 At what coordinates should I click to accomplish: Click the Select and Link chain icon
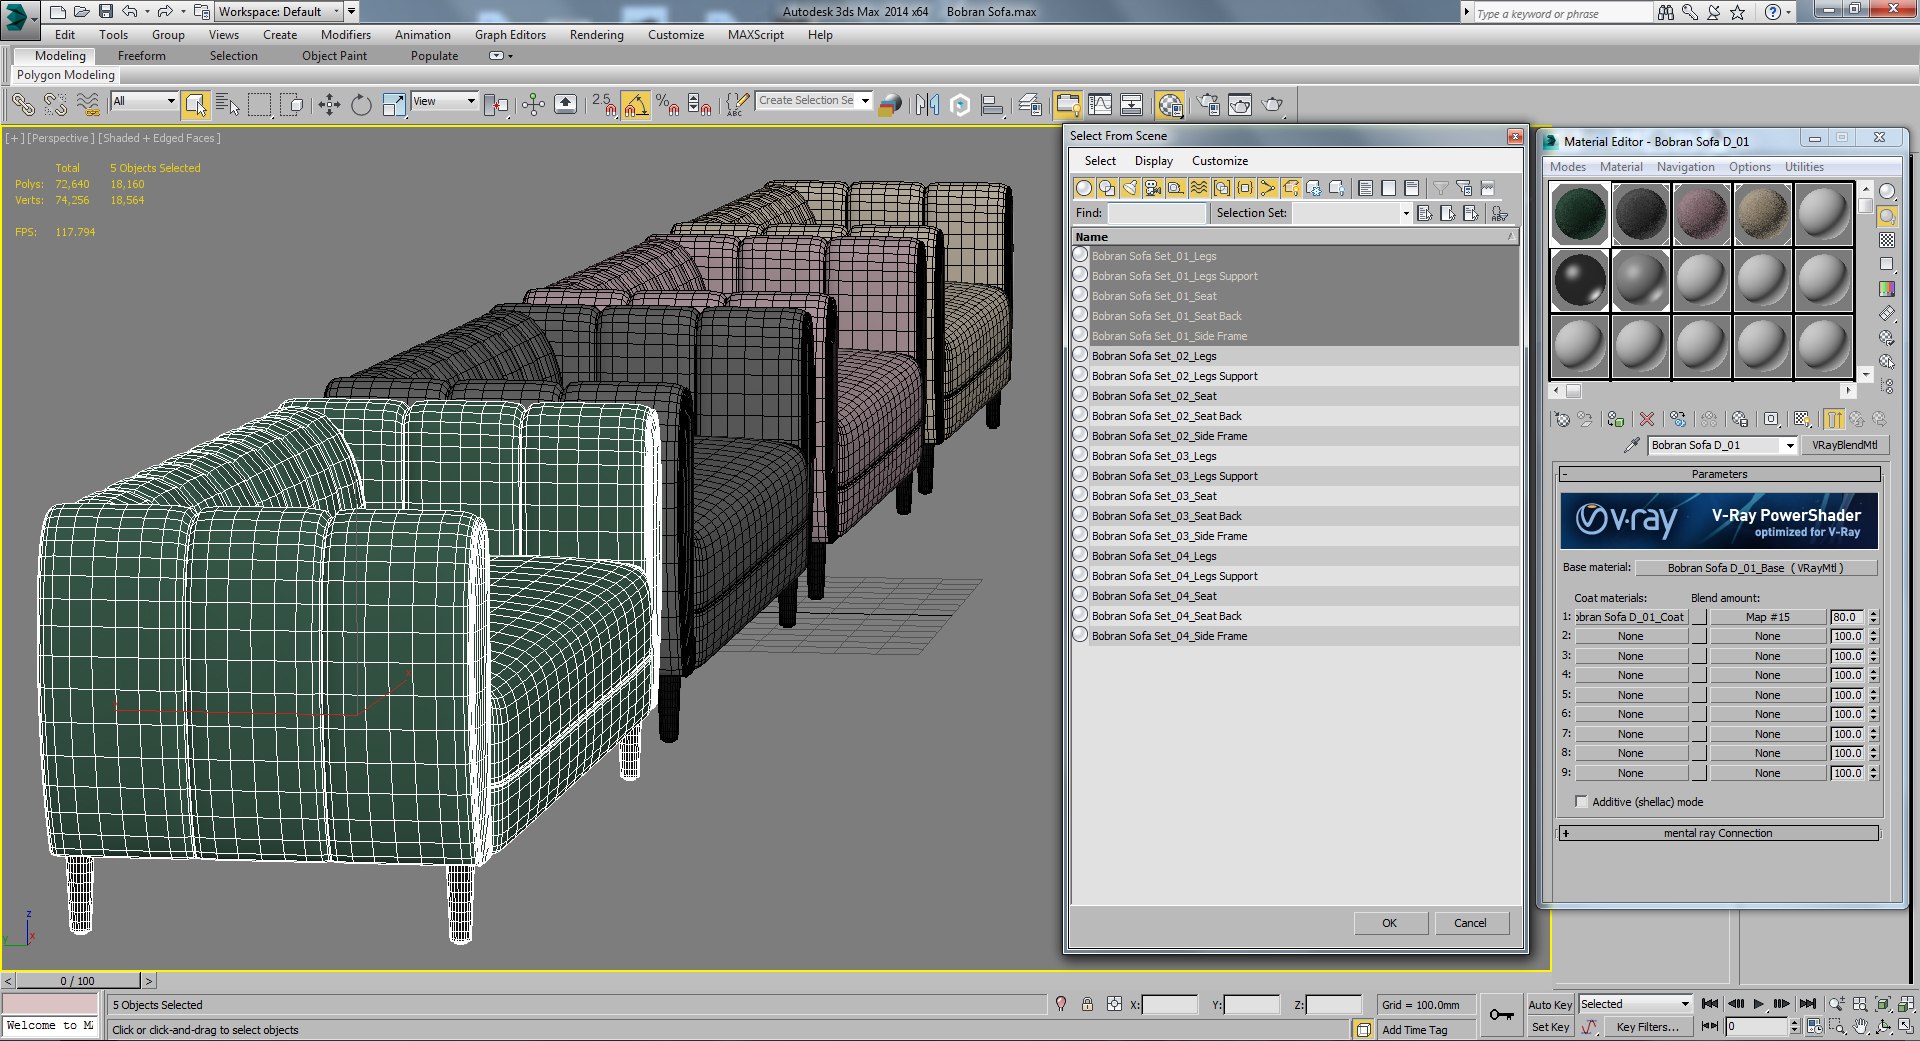pos(23,104)
